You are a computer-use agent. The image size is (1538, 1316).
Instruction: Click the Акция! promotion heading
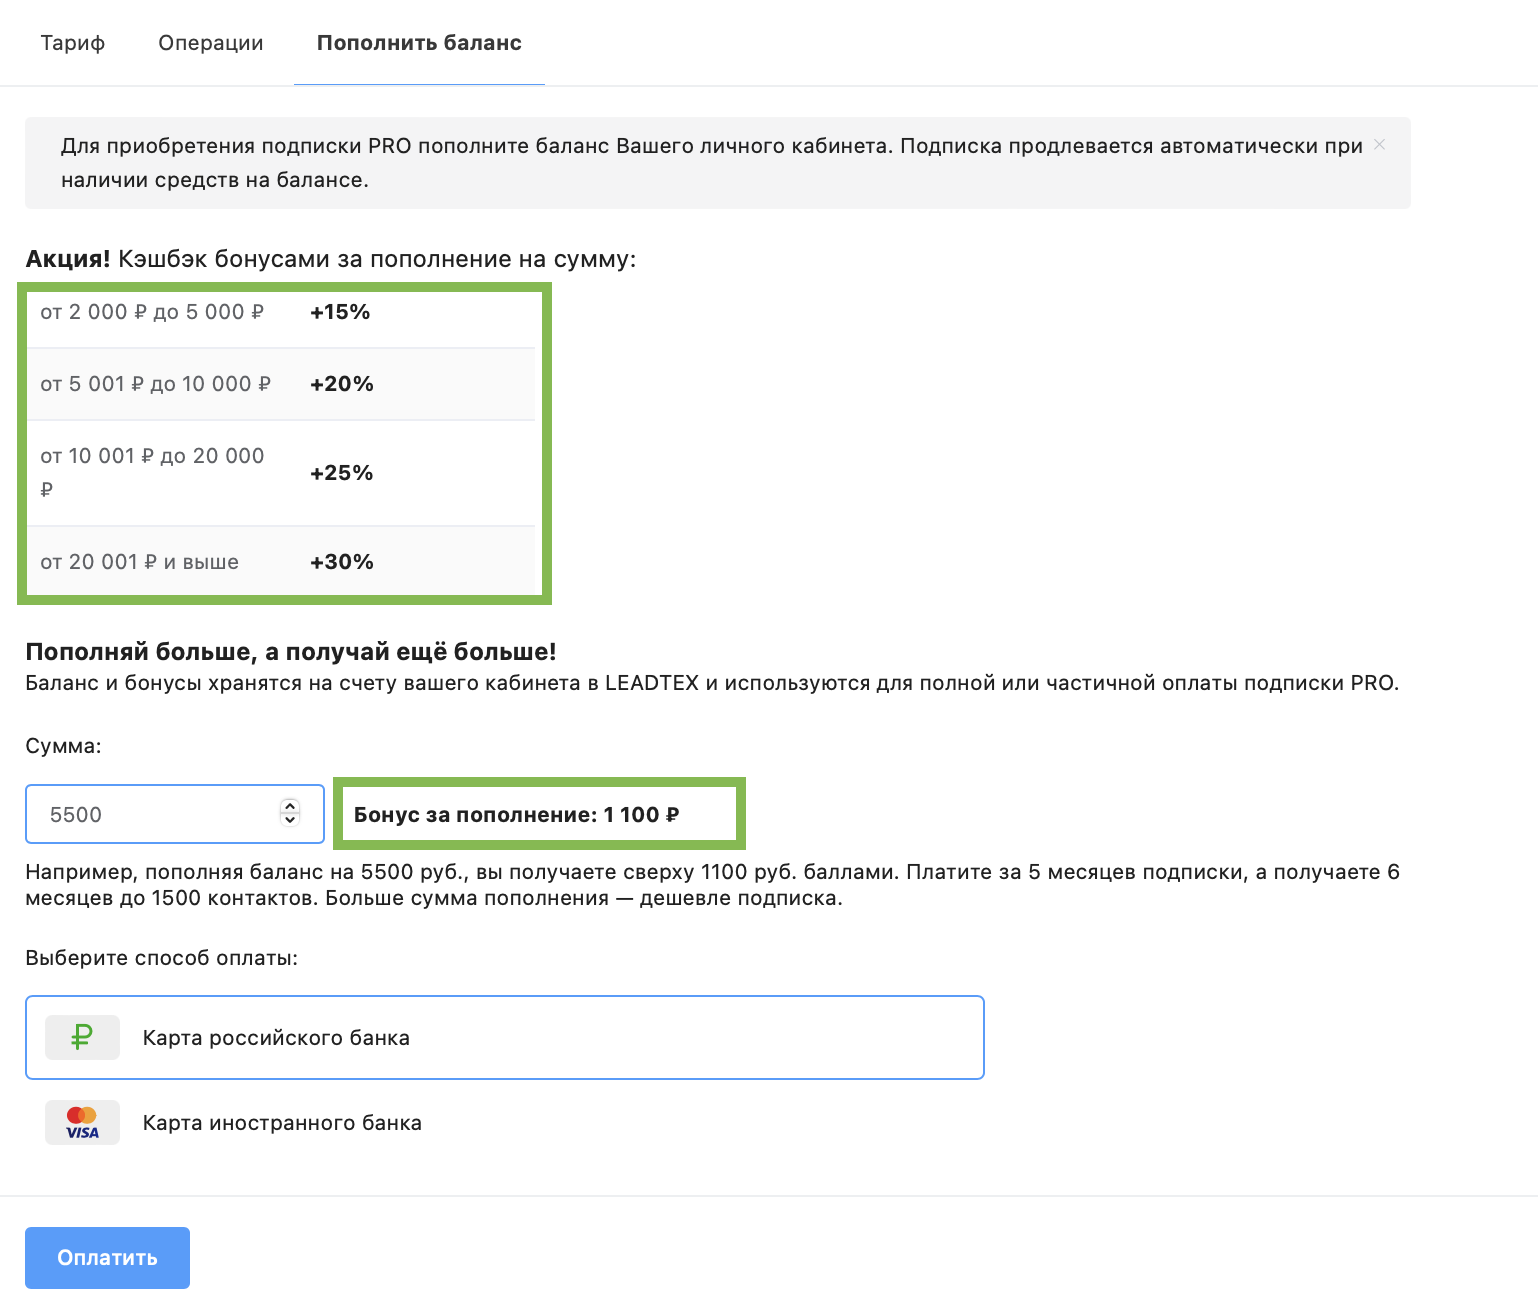pyautogui.click(x=330, y=259)
